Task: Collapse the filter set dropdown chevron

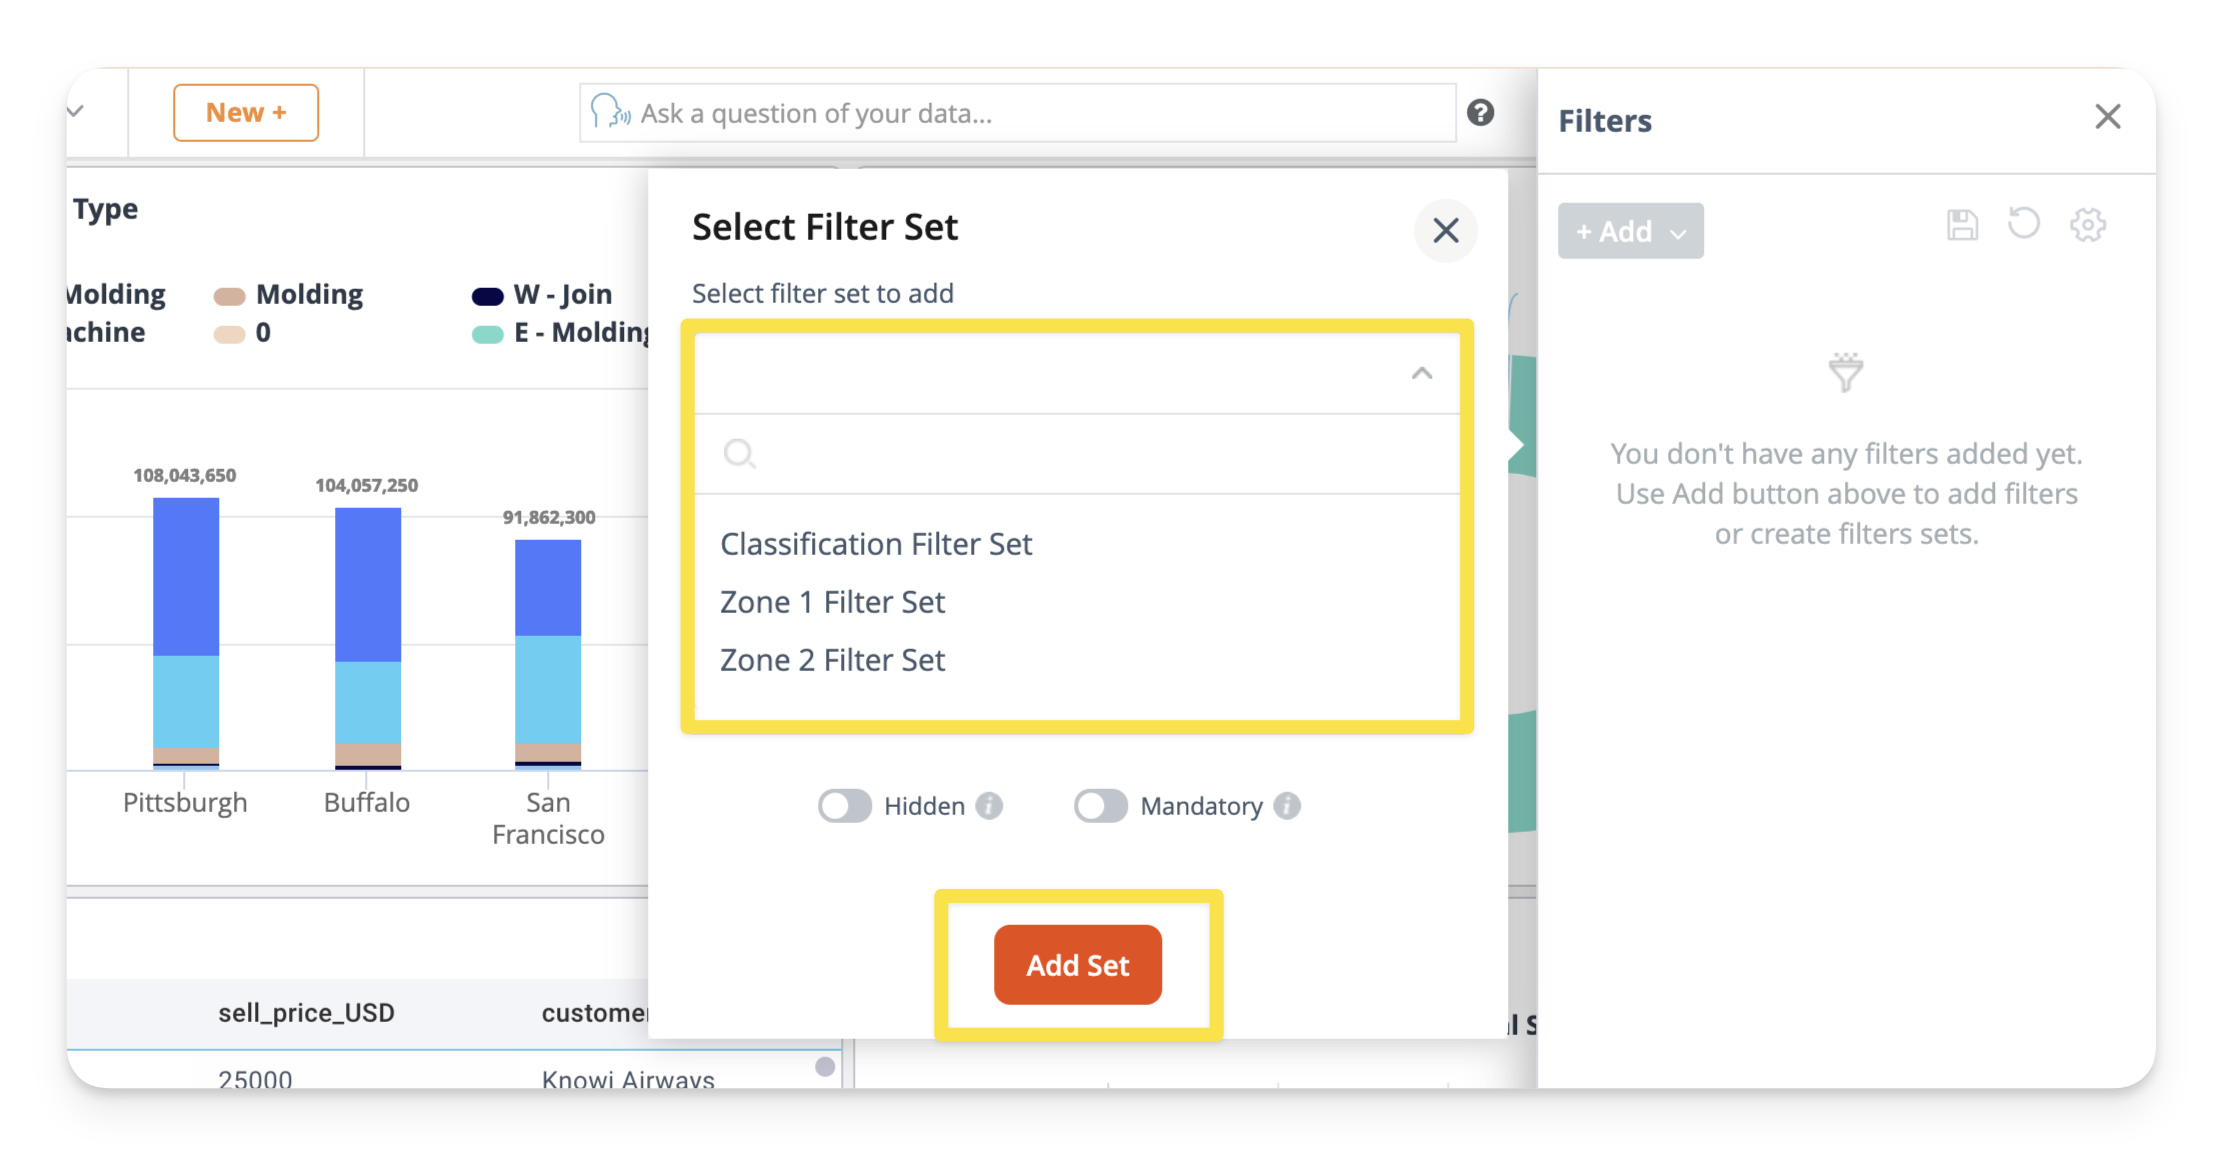Action: [x=1421, y=374]
